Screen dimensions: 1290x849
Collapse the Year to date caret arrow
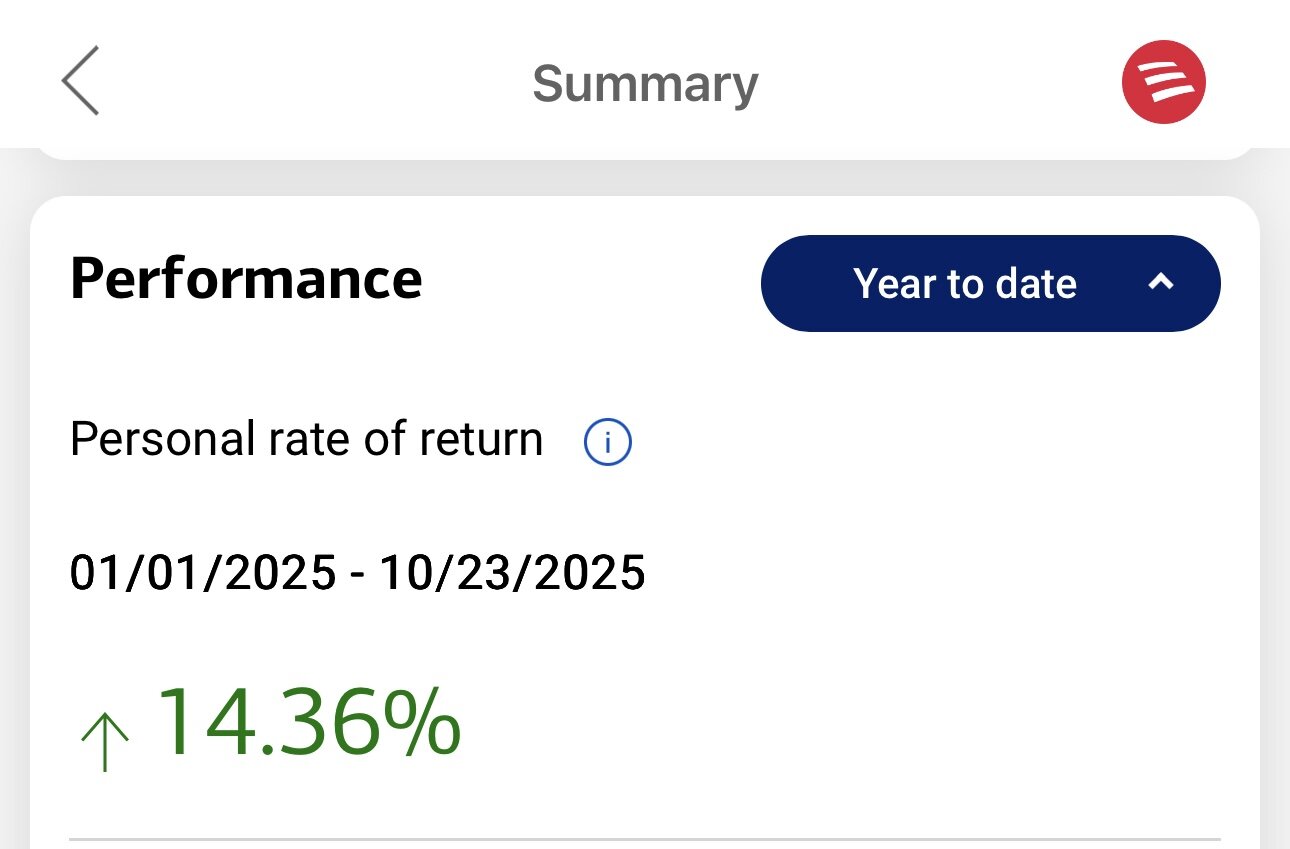(1160, 283)
